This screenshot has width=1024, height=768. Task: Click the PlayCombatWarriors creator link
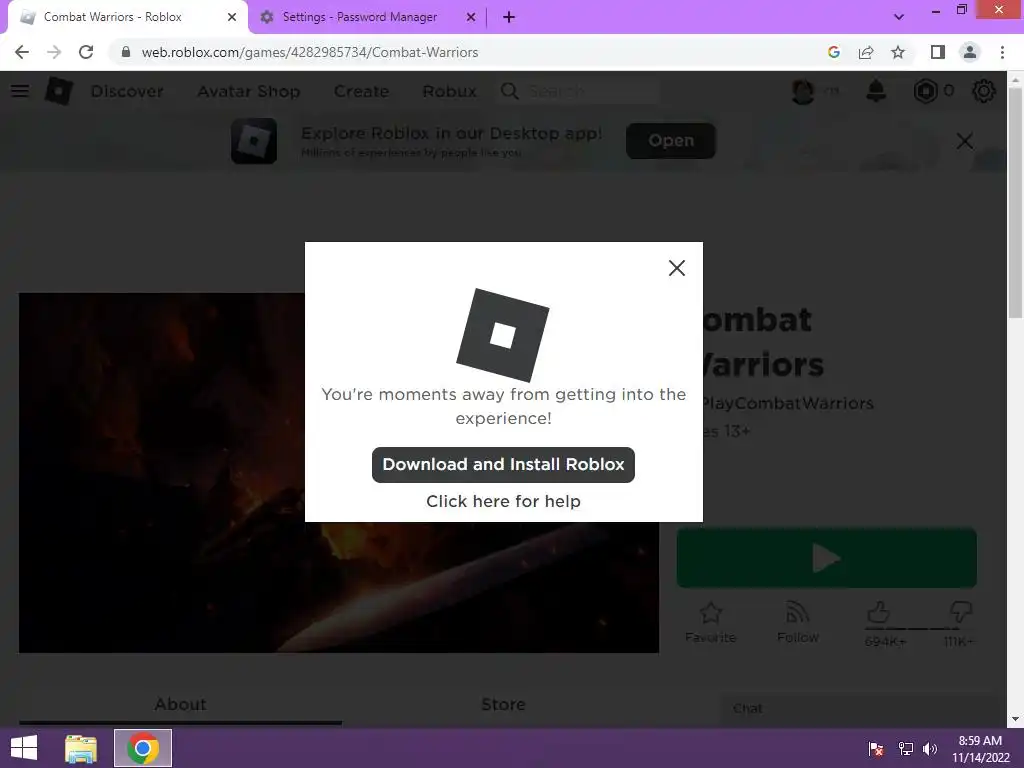tap(787, 404)
